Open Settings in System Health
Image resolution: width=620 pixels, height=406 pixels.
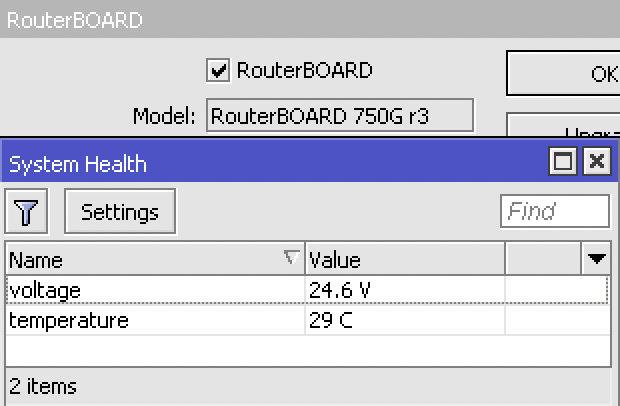120,211
